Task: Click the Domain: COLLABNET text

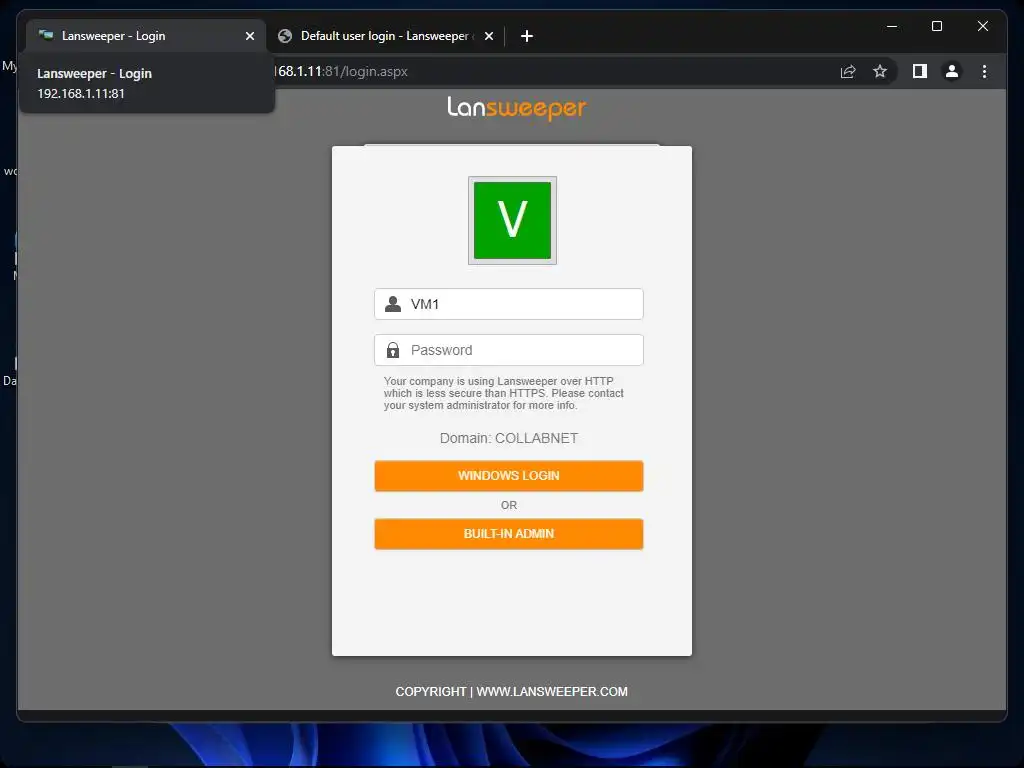Action: [508, 438]
